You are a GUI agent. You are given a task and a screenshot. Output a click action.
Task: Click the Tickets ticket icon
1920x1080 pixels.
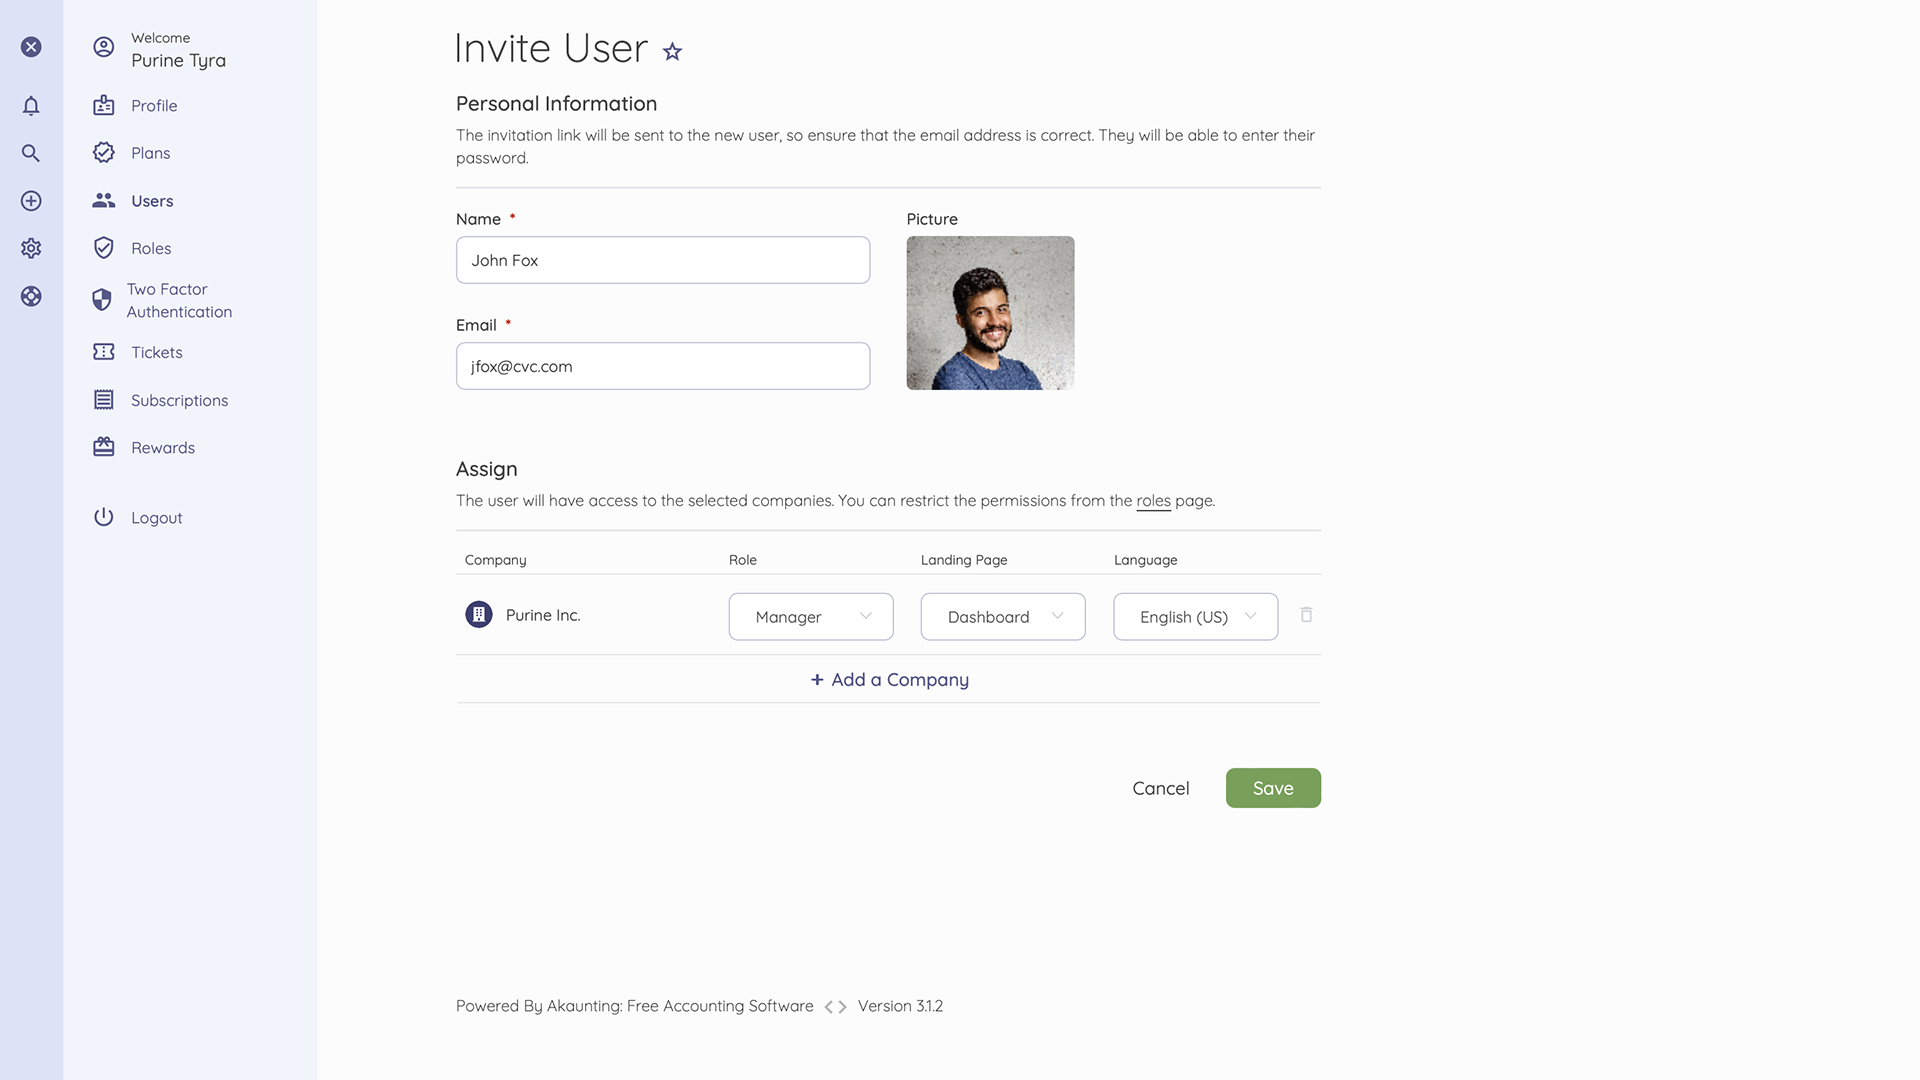coord(104,352)
